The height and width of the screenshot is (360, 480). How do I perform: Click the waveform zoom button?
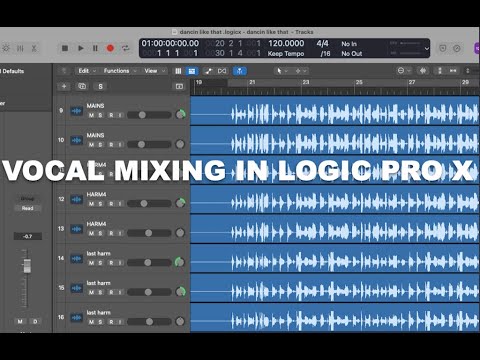pyautogui.click(x=423, y=71)
